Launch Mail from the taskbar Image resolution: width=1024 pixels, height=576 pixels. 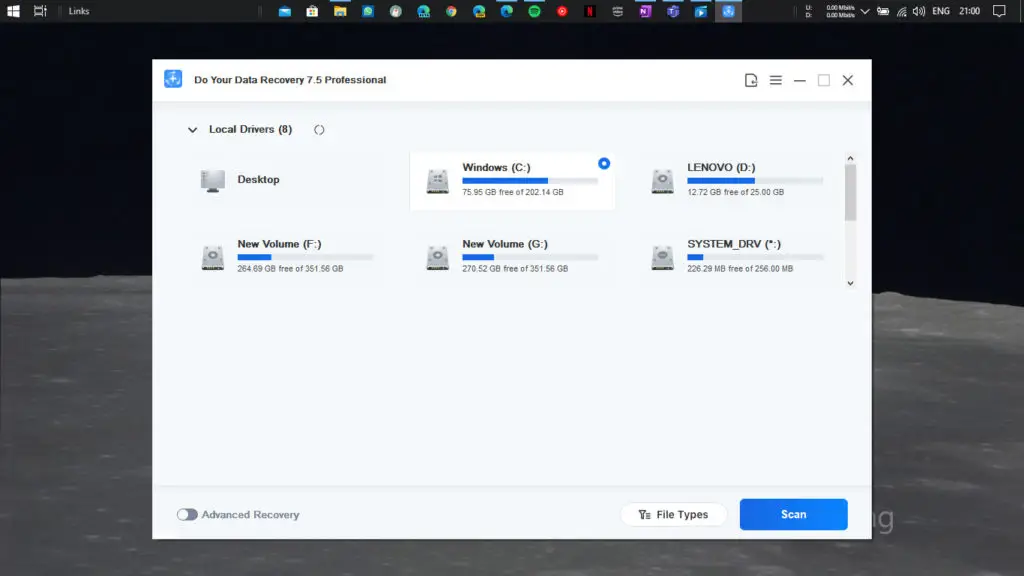(285, 11)
